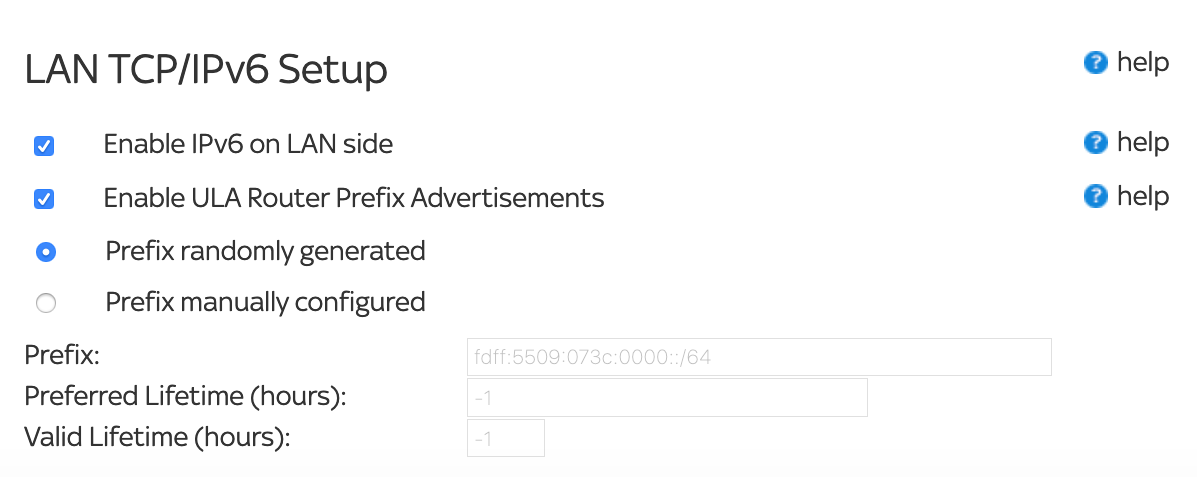Click the "Preferred Lifetime (hours):" label
1197x477 pixels.
tap(185, 396)
